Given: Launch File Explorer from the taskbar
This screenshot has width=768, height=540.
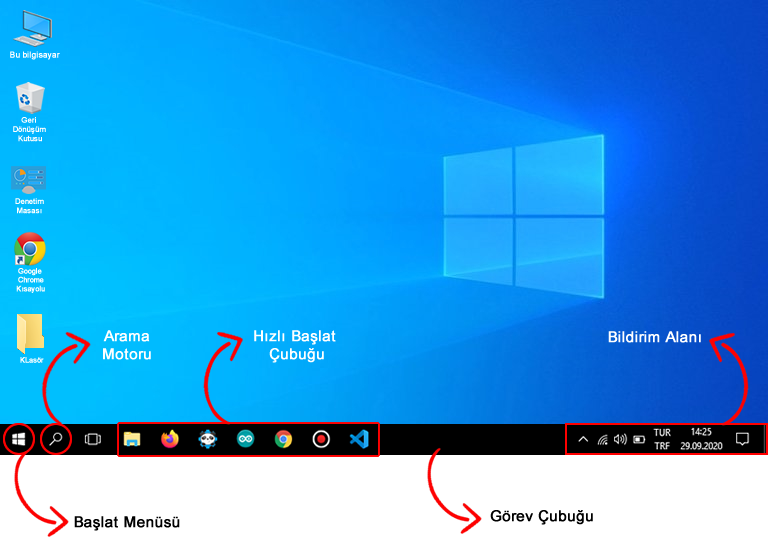Looking at the screenshot, I should point(132,439).
